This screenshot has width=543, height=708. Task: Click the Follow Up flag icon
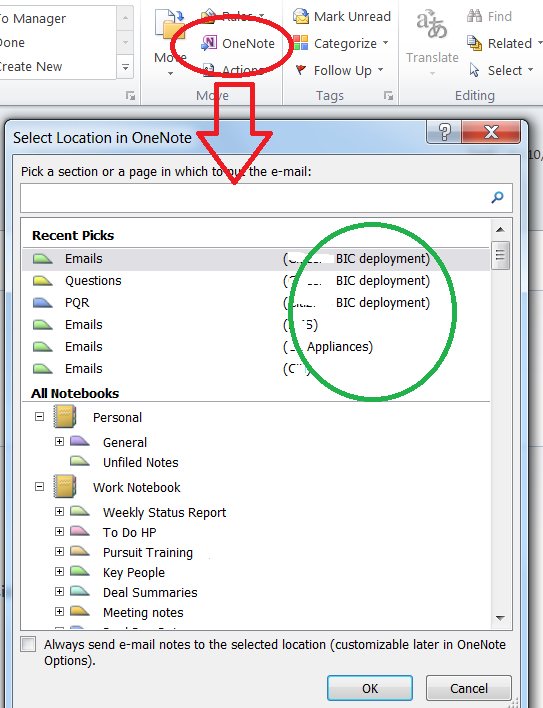tap(300, 70)
